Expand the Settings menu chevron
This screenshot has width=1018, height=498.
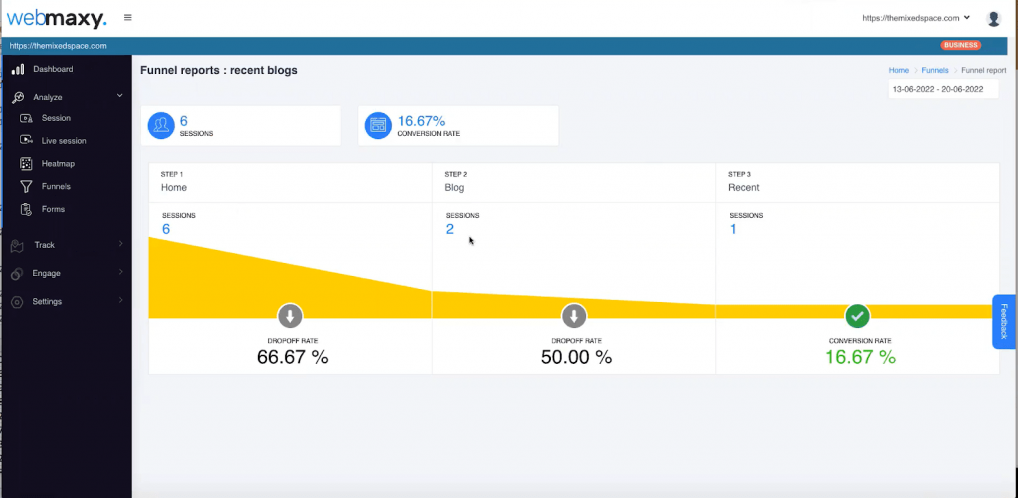click(x=121, y=301)
